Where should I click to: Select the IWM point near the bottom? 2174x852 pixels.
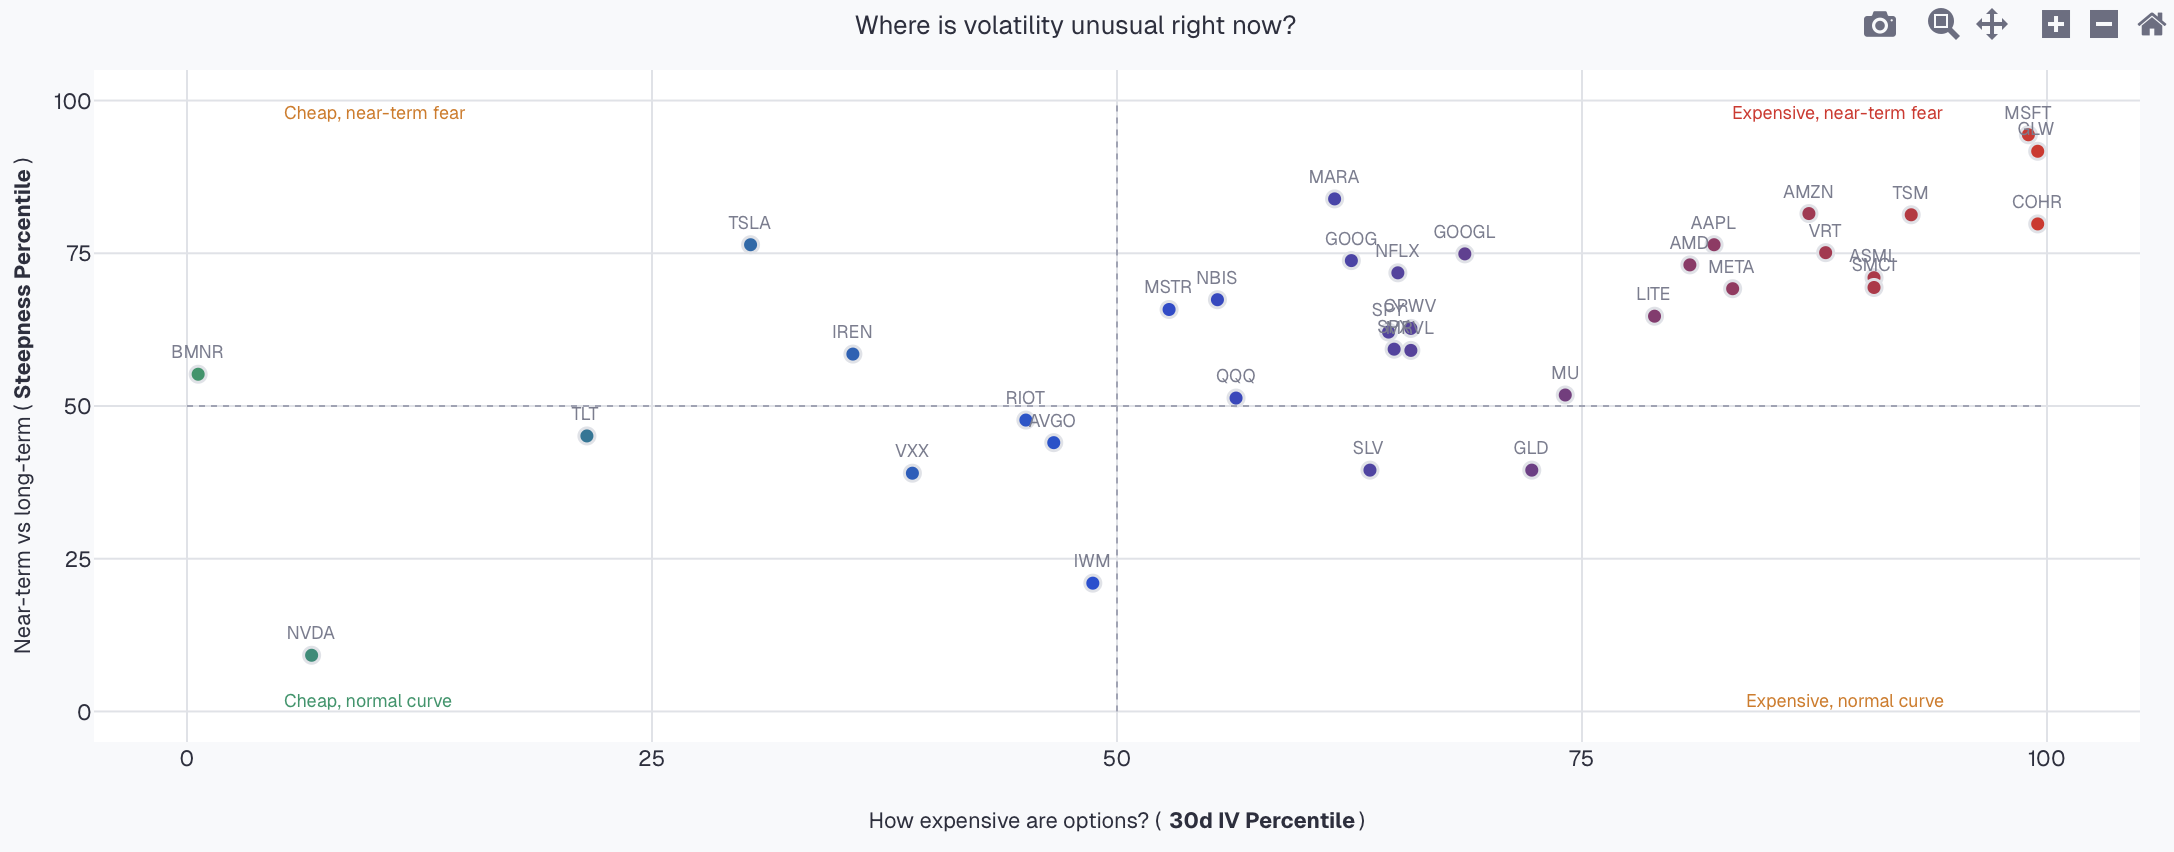pos(1090,581)
